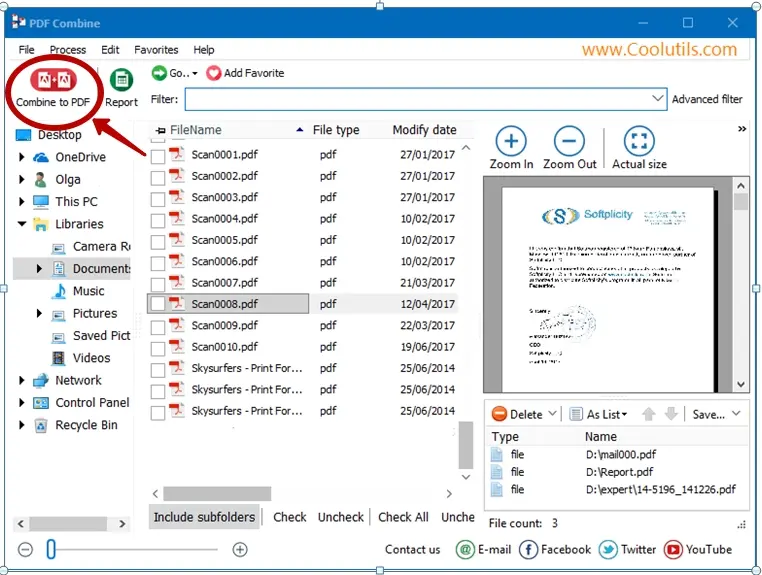Open the Favorites menu
The width and height of the screenshot is (762, 575).
(x=156, y=50)
